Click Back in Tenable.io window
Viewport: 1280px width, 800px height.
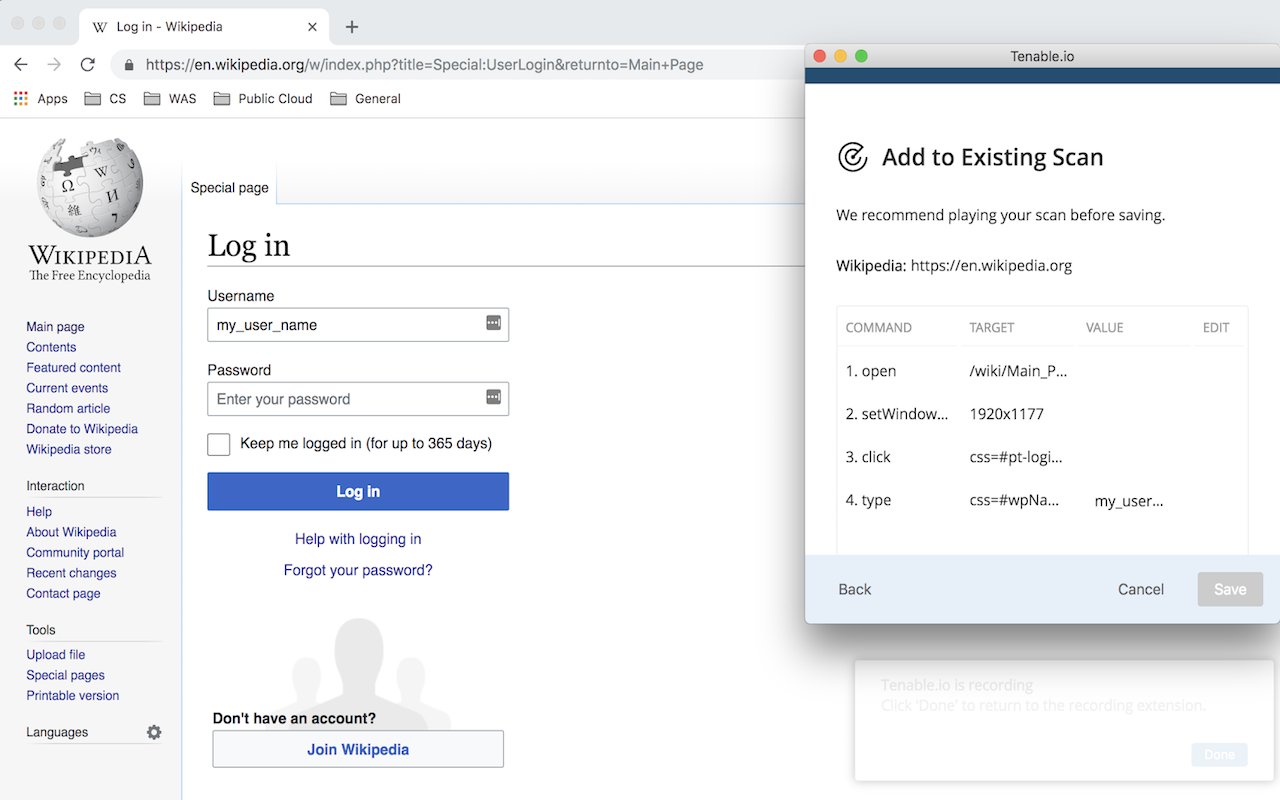coord(855,589)
